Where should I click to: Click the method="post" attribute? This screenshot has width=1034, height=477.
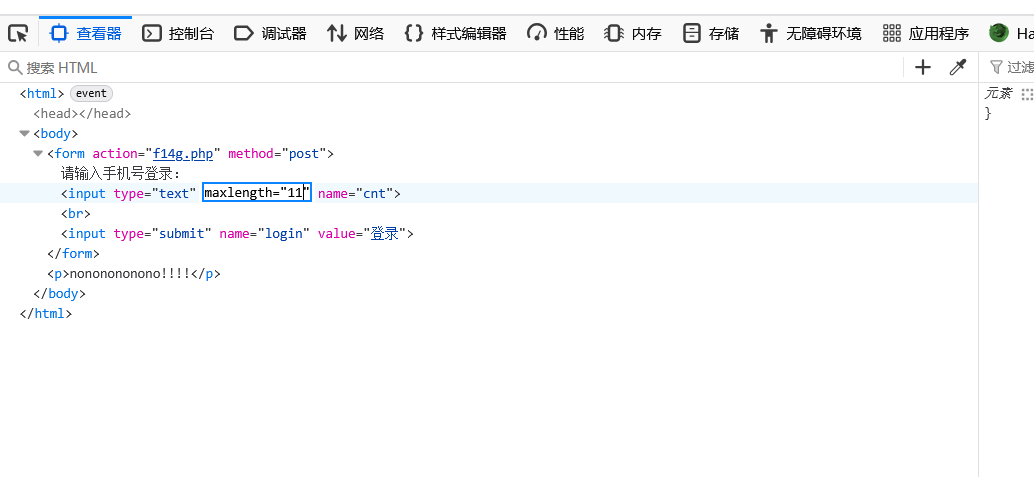pyautogui.click(x=278, y=154)
